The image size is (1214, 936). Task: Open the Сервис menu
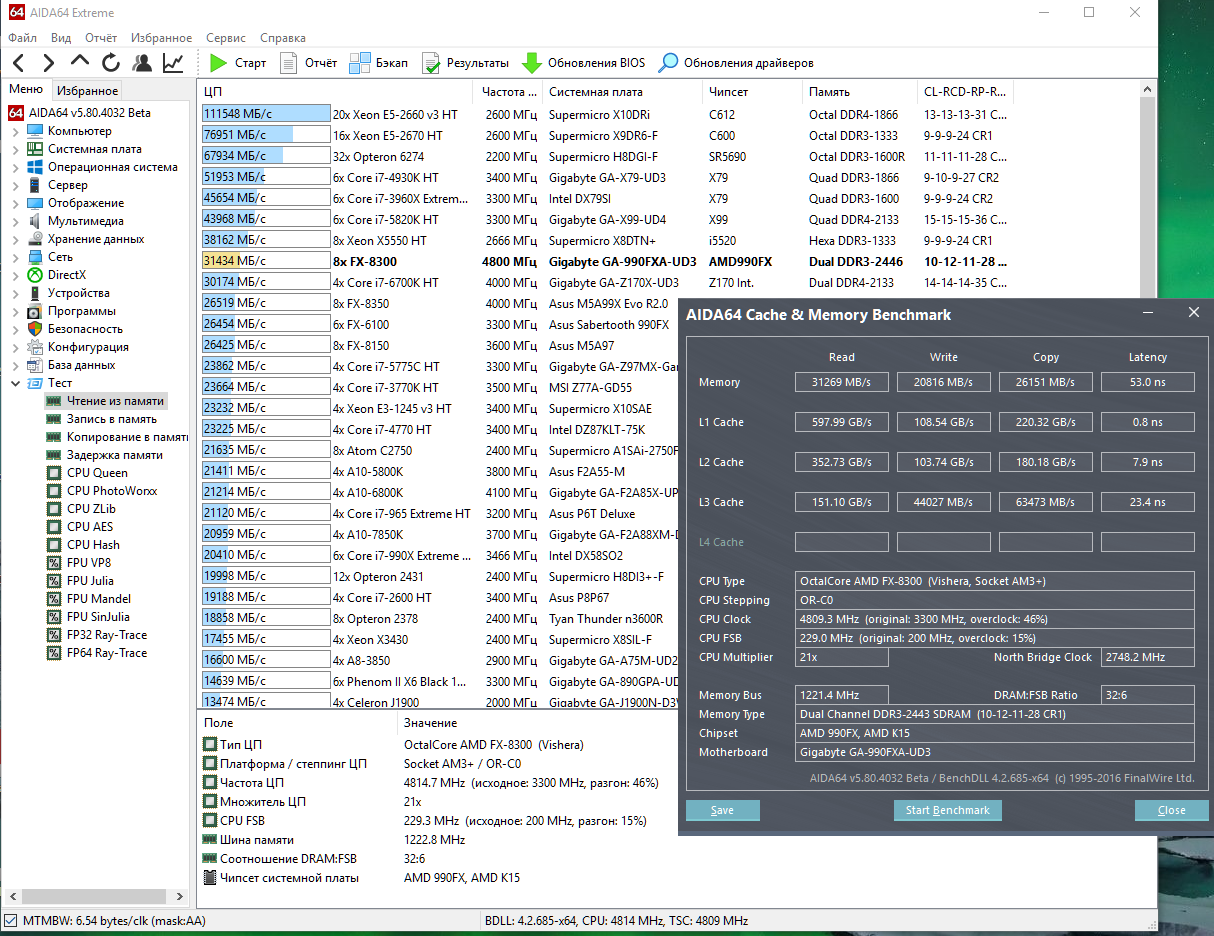pos(226,38)
